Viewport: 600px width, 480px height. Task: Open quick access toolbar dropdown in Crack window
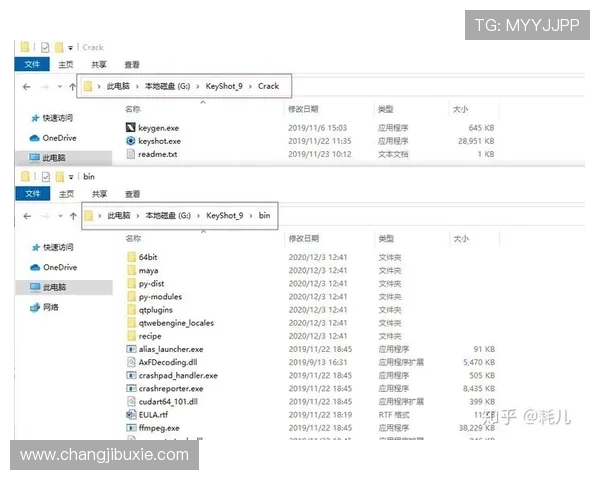[70, 48]
